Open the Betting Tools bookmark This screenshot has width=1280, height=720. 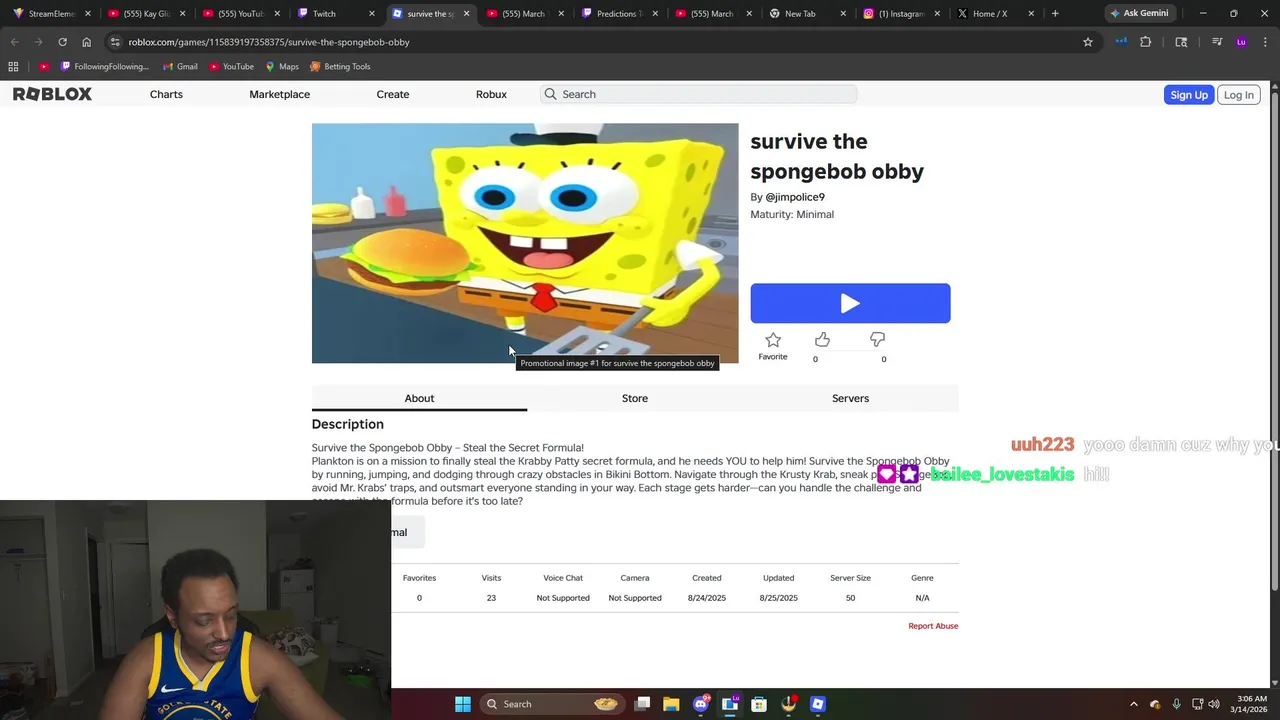click(340, 66)
